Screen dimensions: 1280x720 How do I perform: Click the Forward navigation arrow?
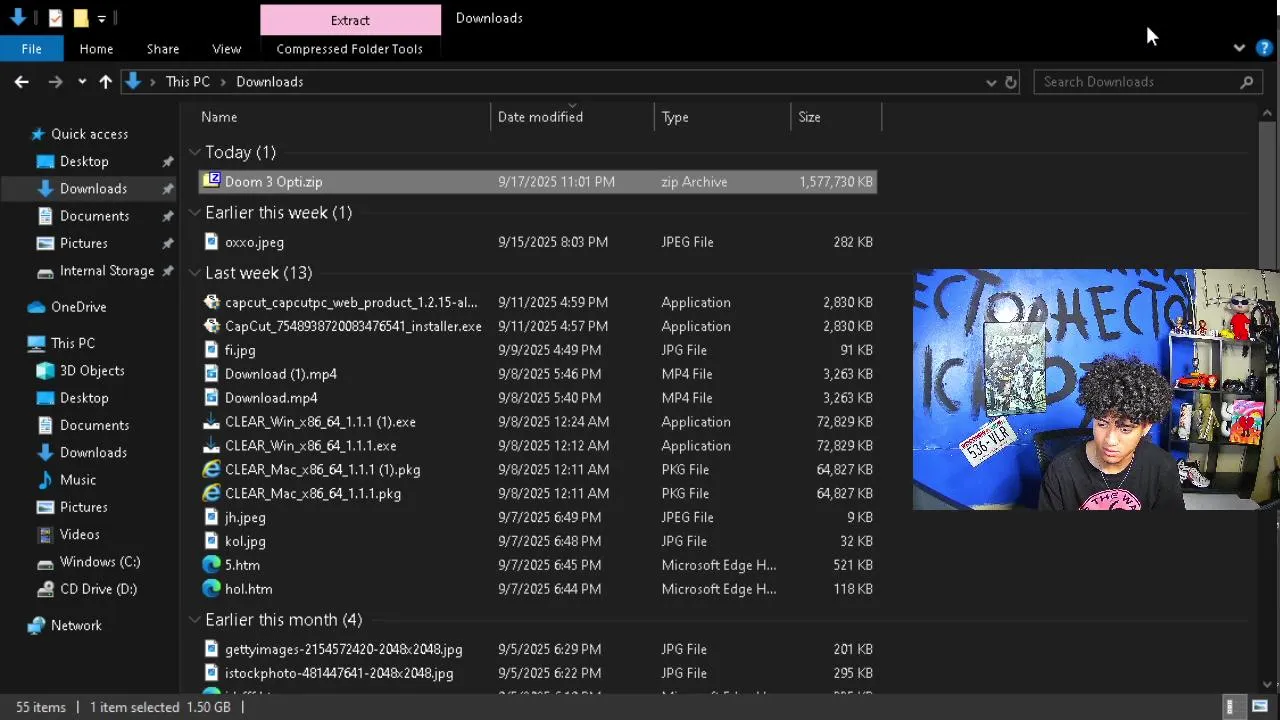pos(56,82)
